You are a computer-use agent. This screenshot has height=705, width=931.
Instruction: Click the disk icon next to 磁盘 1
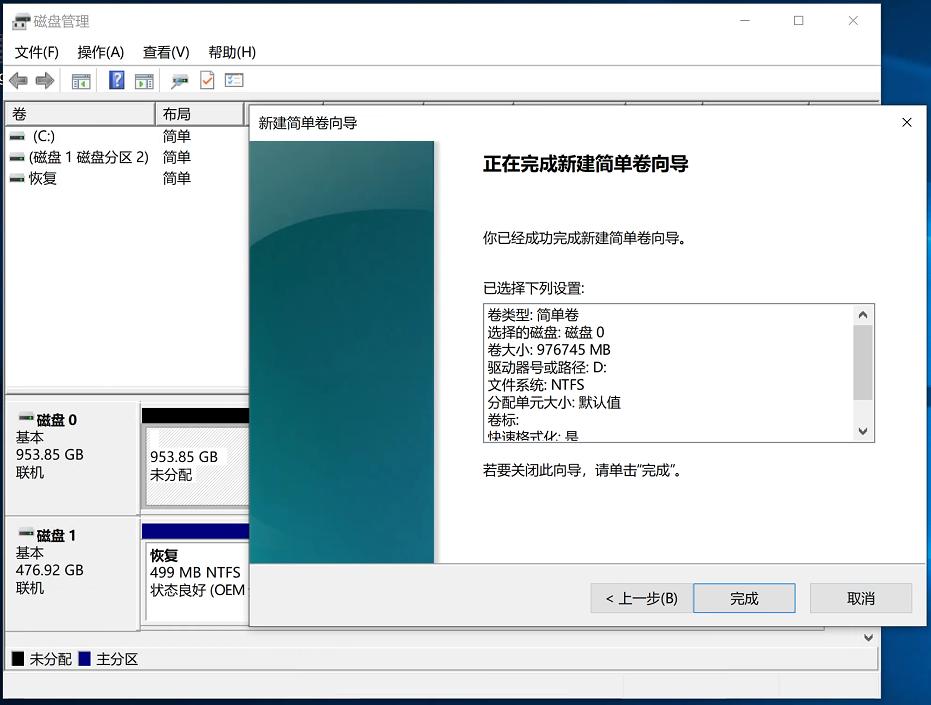pyautogui.click(x=27, y=535)
